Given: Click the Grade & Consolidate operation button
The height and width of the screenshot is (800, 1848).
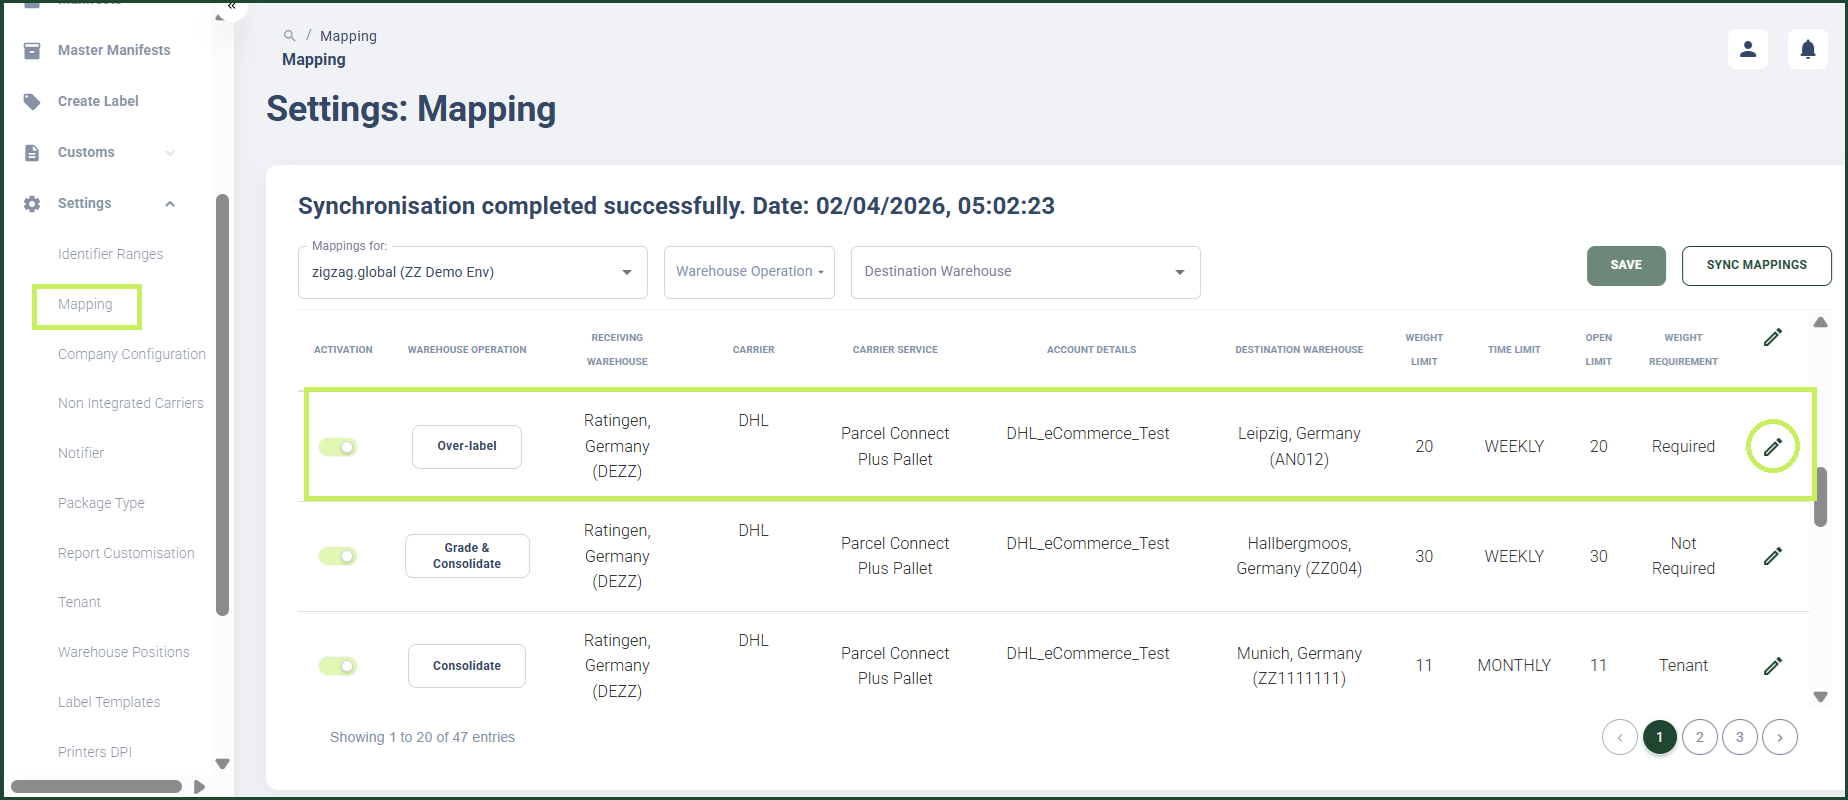Looking at the screenshot, I should point(467,556).
